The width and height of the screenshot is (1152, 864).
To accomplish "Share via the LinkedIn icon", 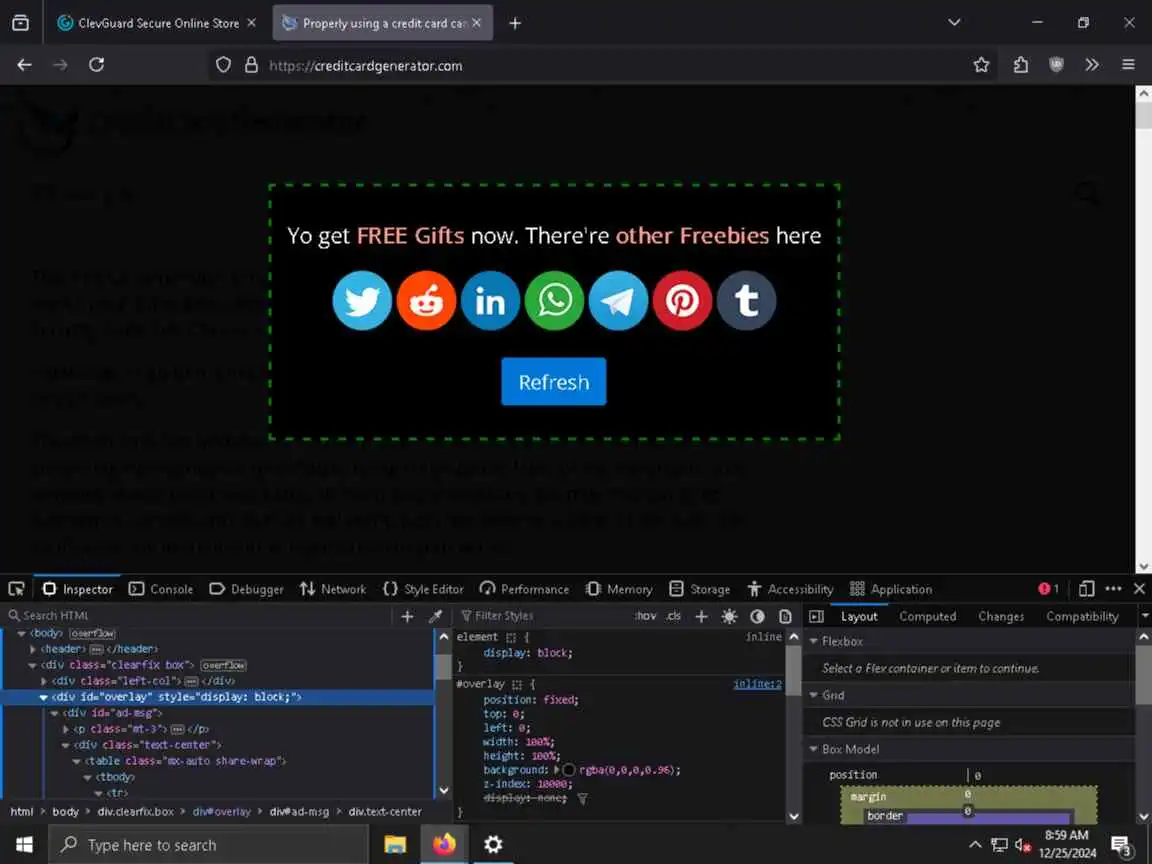I will click(x=490, y=300).
